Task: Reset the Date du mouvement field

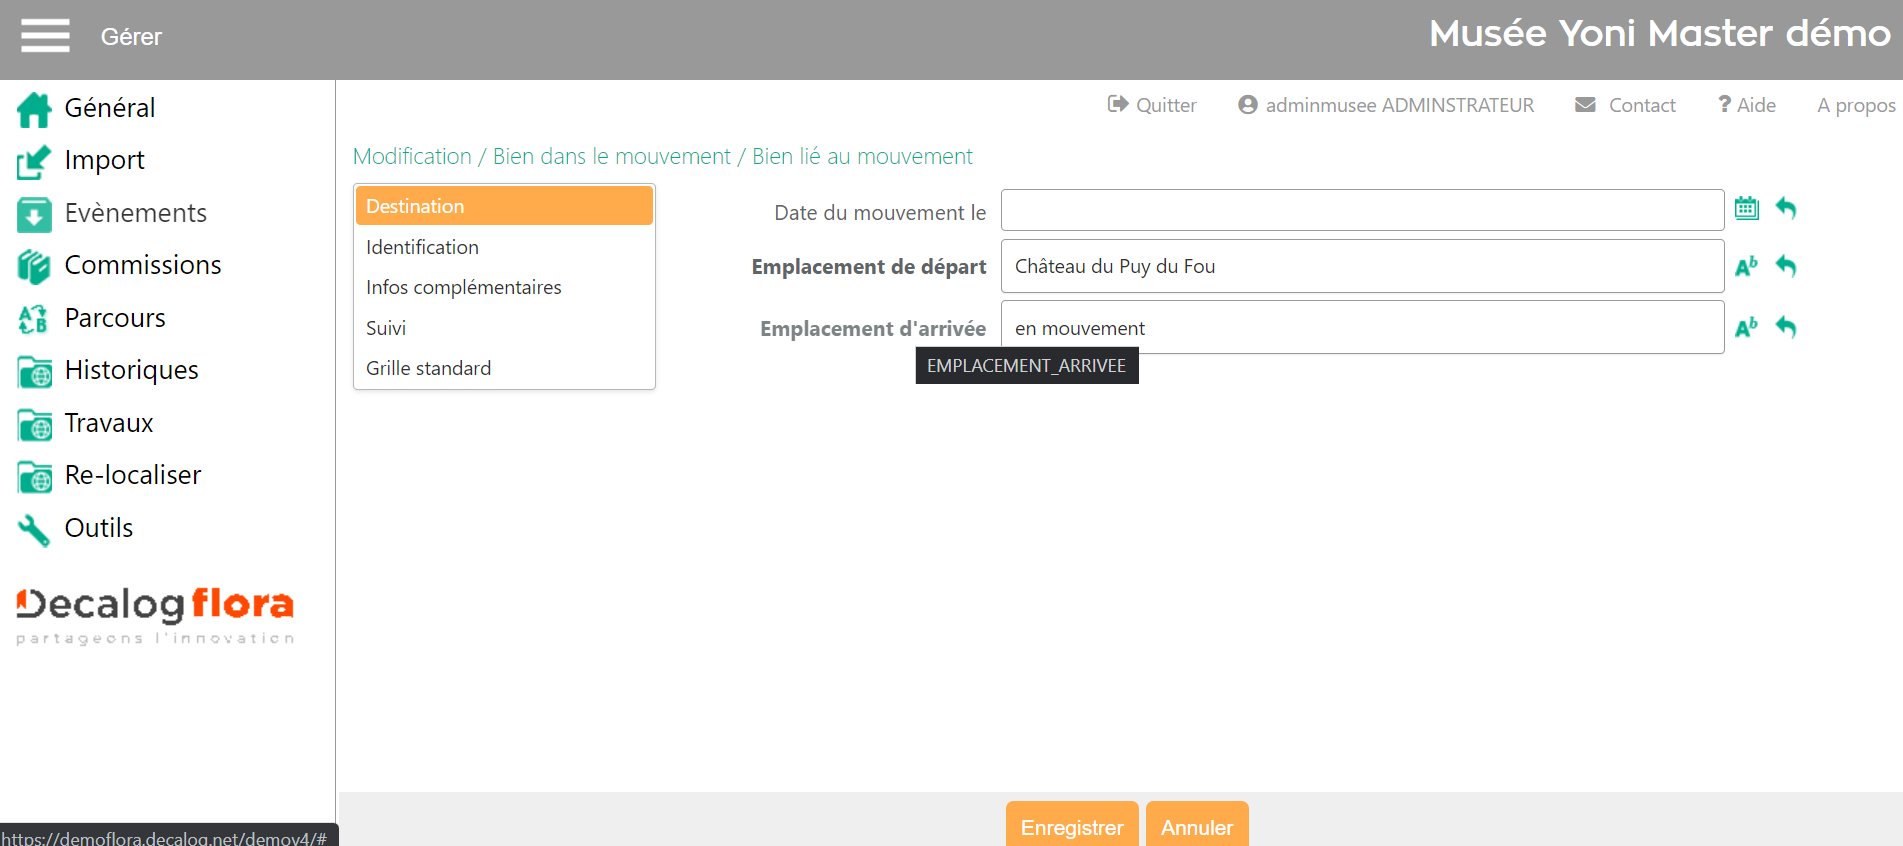Action: point(1786,208)
